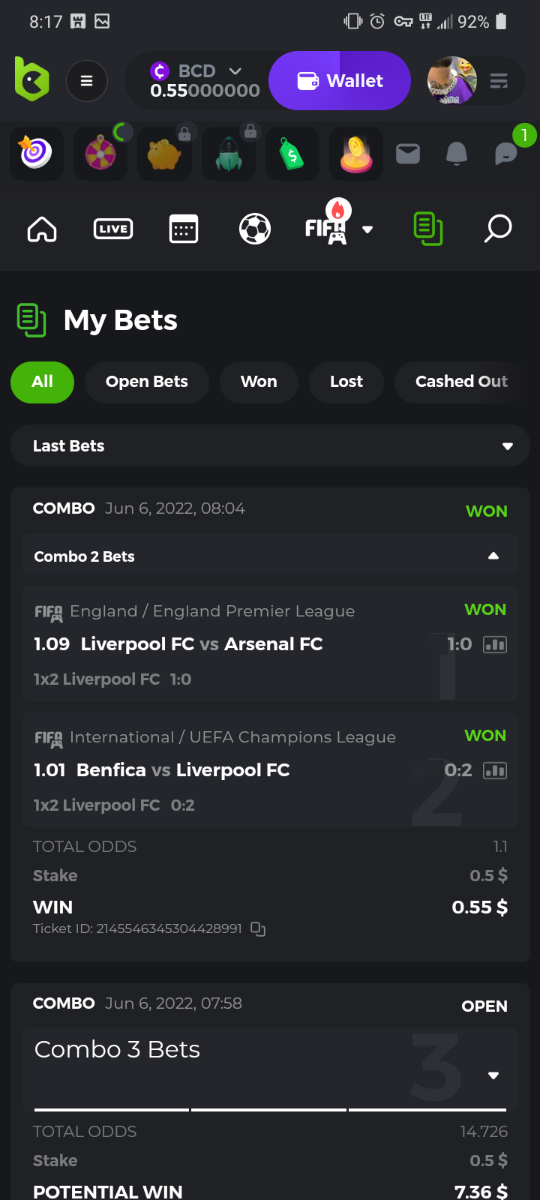Copy the ticket ID
Image resolution: width=540 pixels, height=1200 pixels.
(x=258, y=929)
